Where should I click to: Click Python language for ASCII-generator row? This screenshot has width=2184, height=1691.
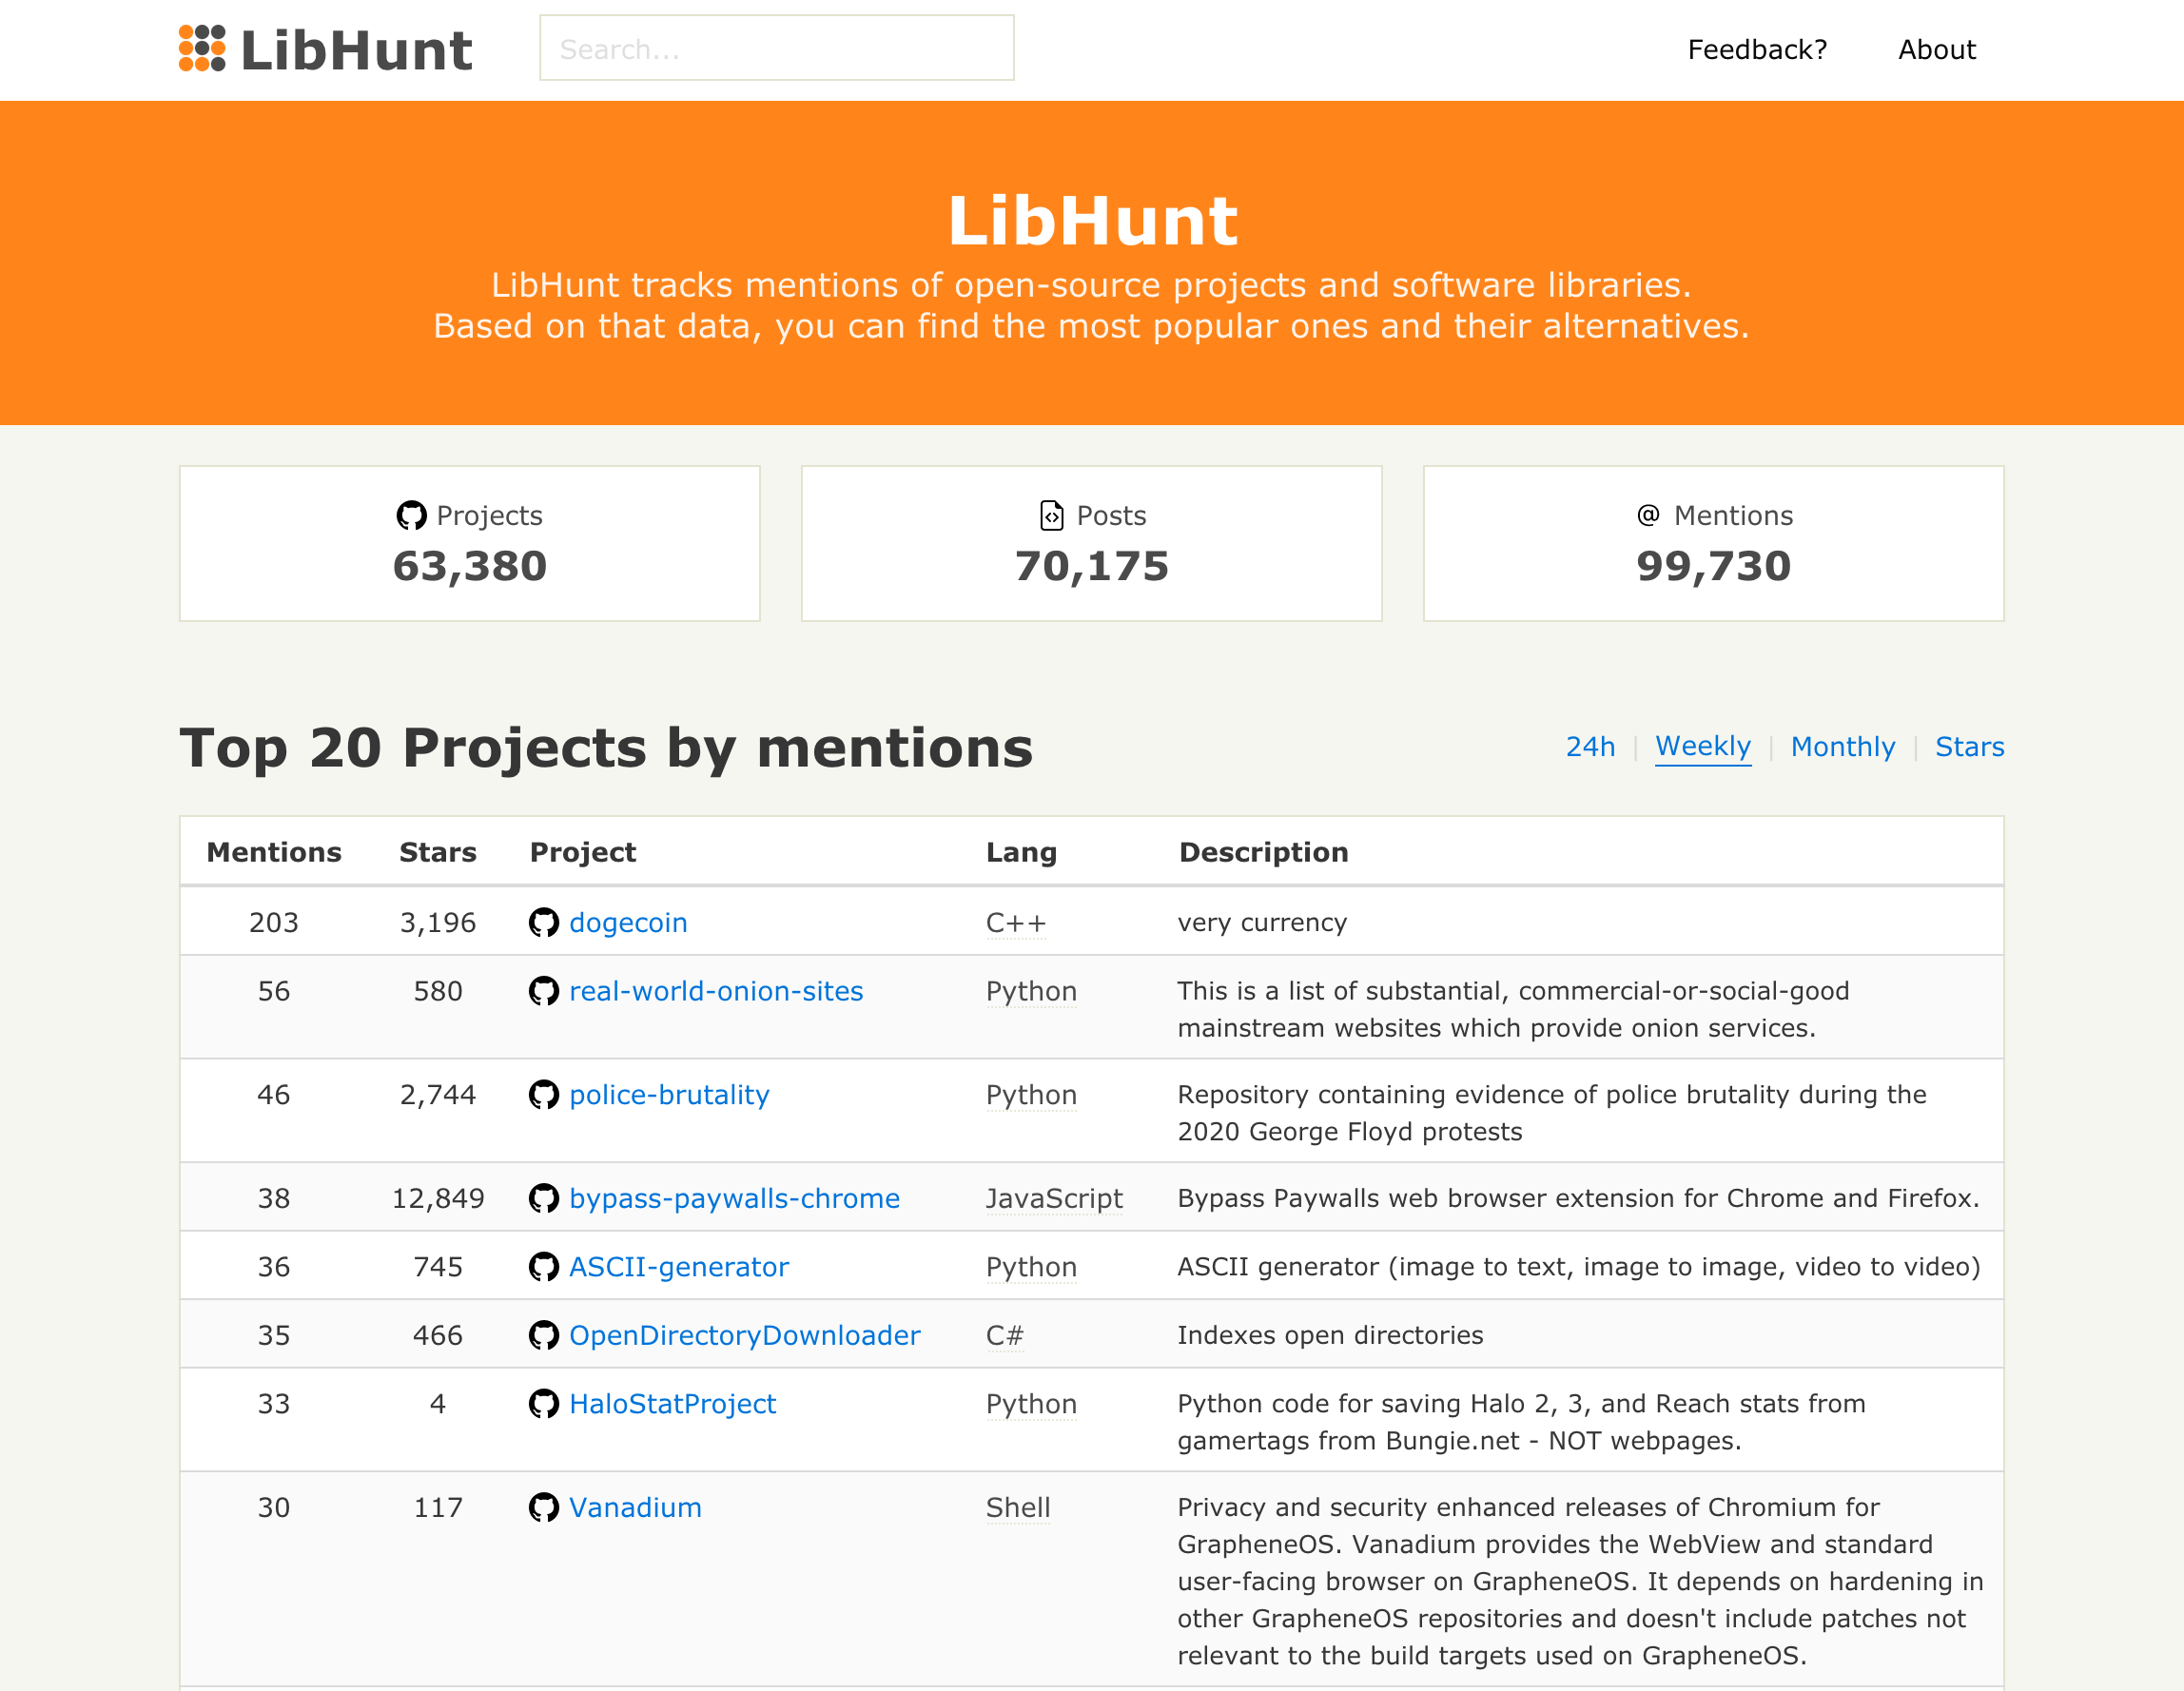pyautogui.click(x=1031, y=1267)
